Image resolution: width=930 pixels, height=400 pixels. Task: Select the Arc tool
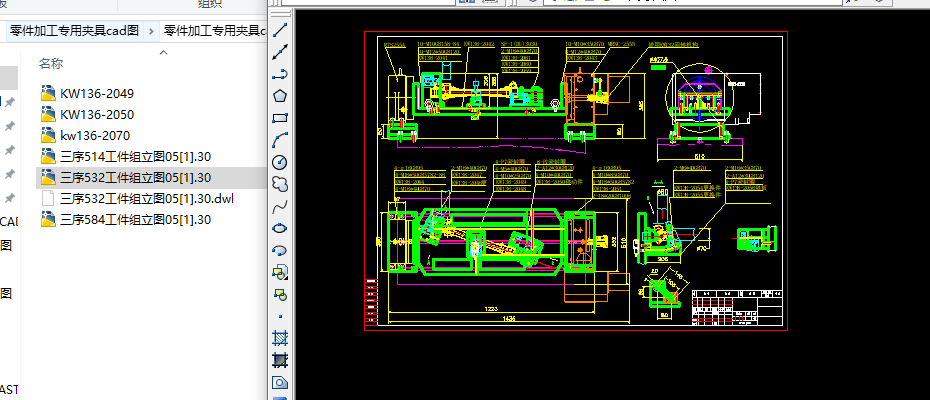coord(280,140)
